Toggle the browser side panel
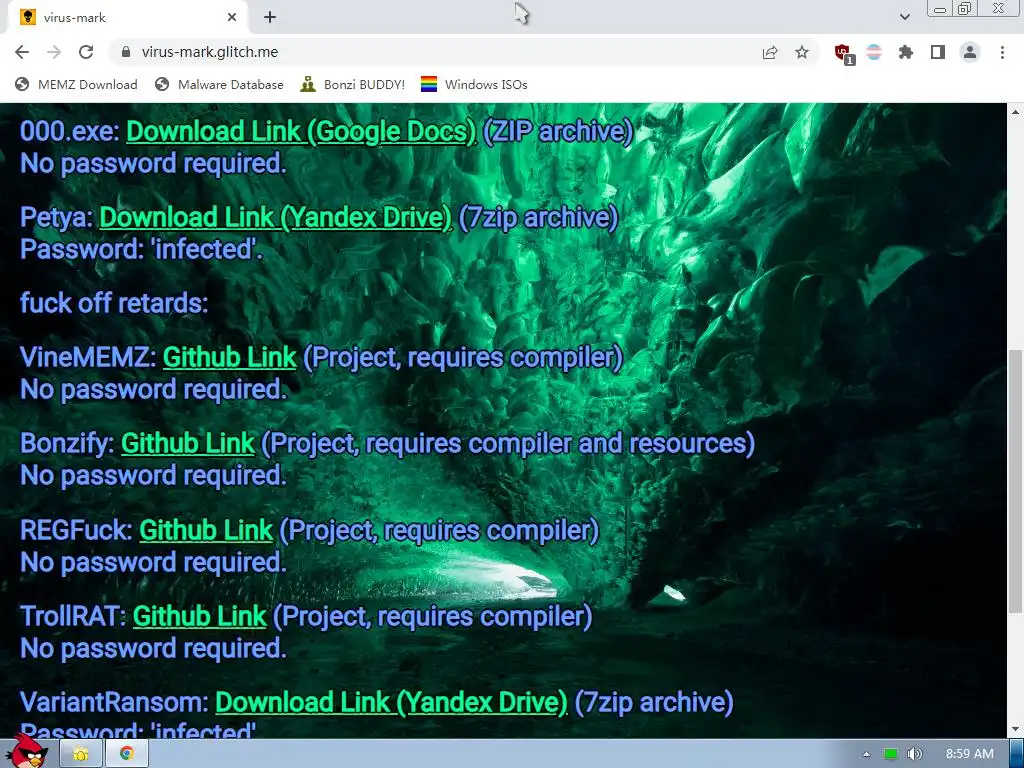This screenshot has height=768, width=1024. (938, 52)
